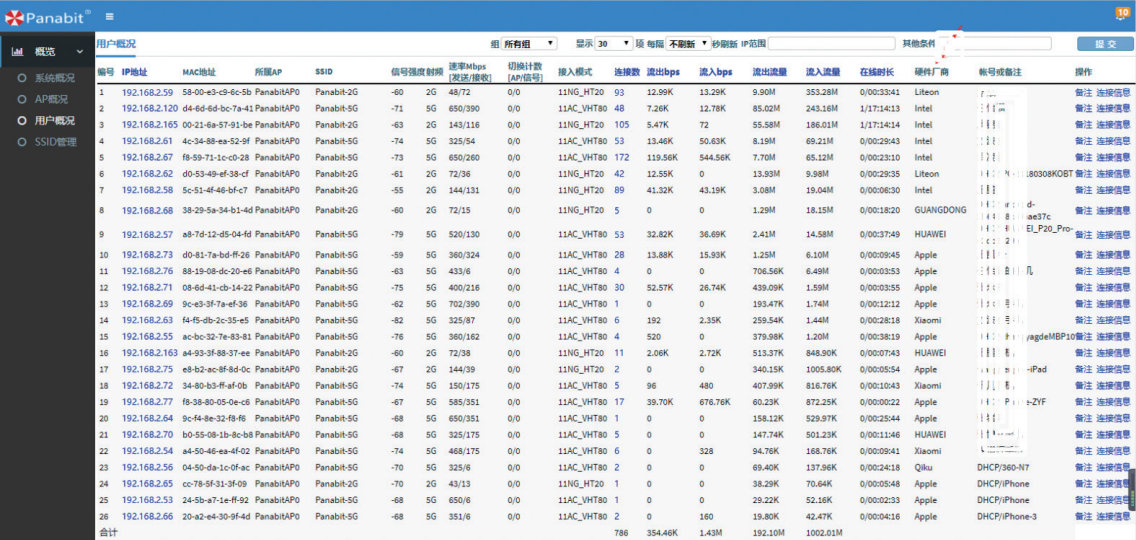The width and height of the screenshot is (1136, 540).
Task: Select the DHCP/360-N7 remark cell
Action: (x=1003, y=467)
